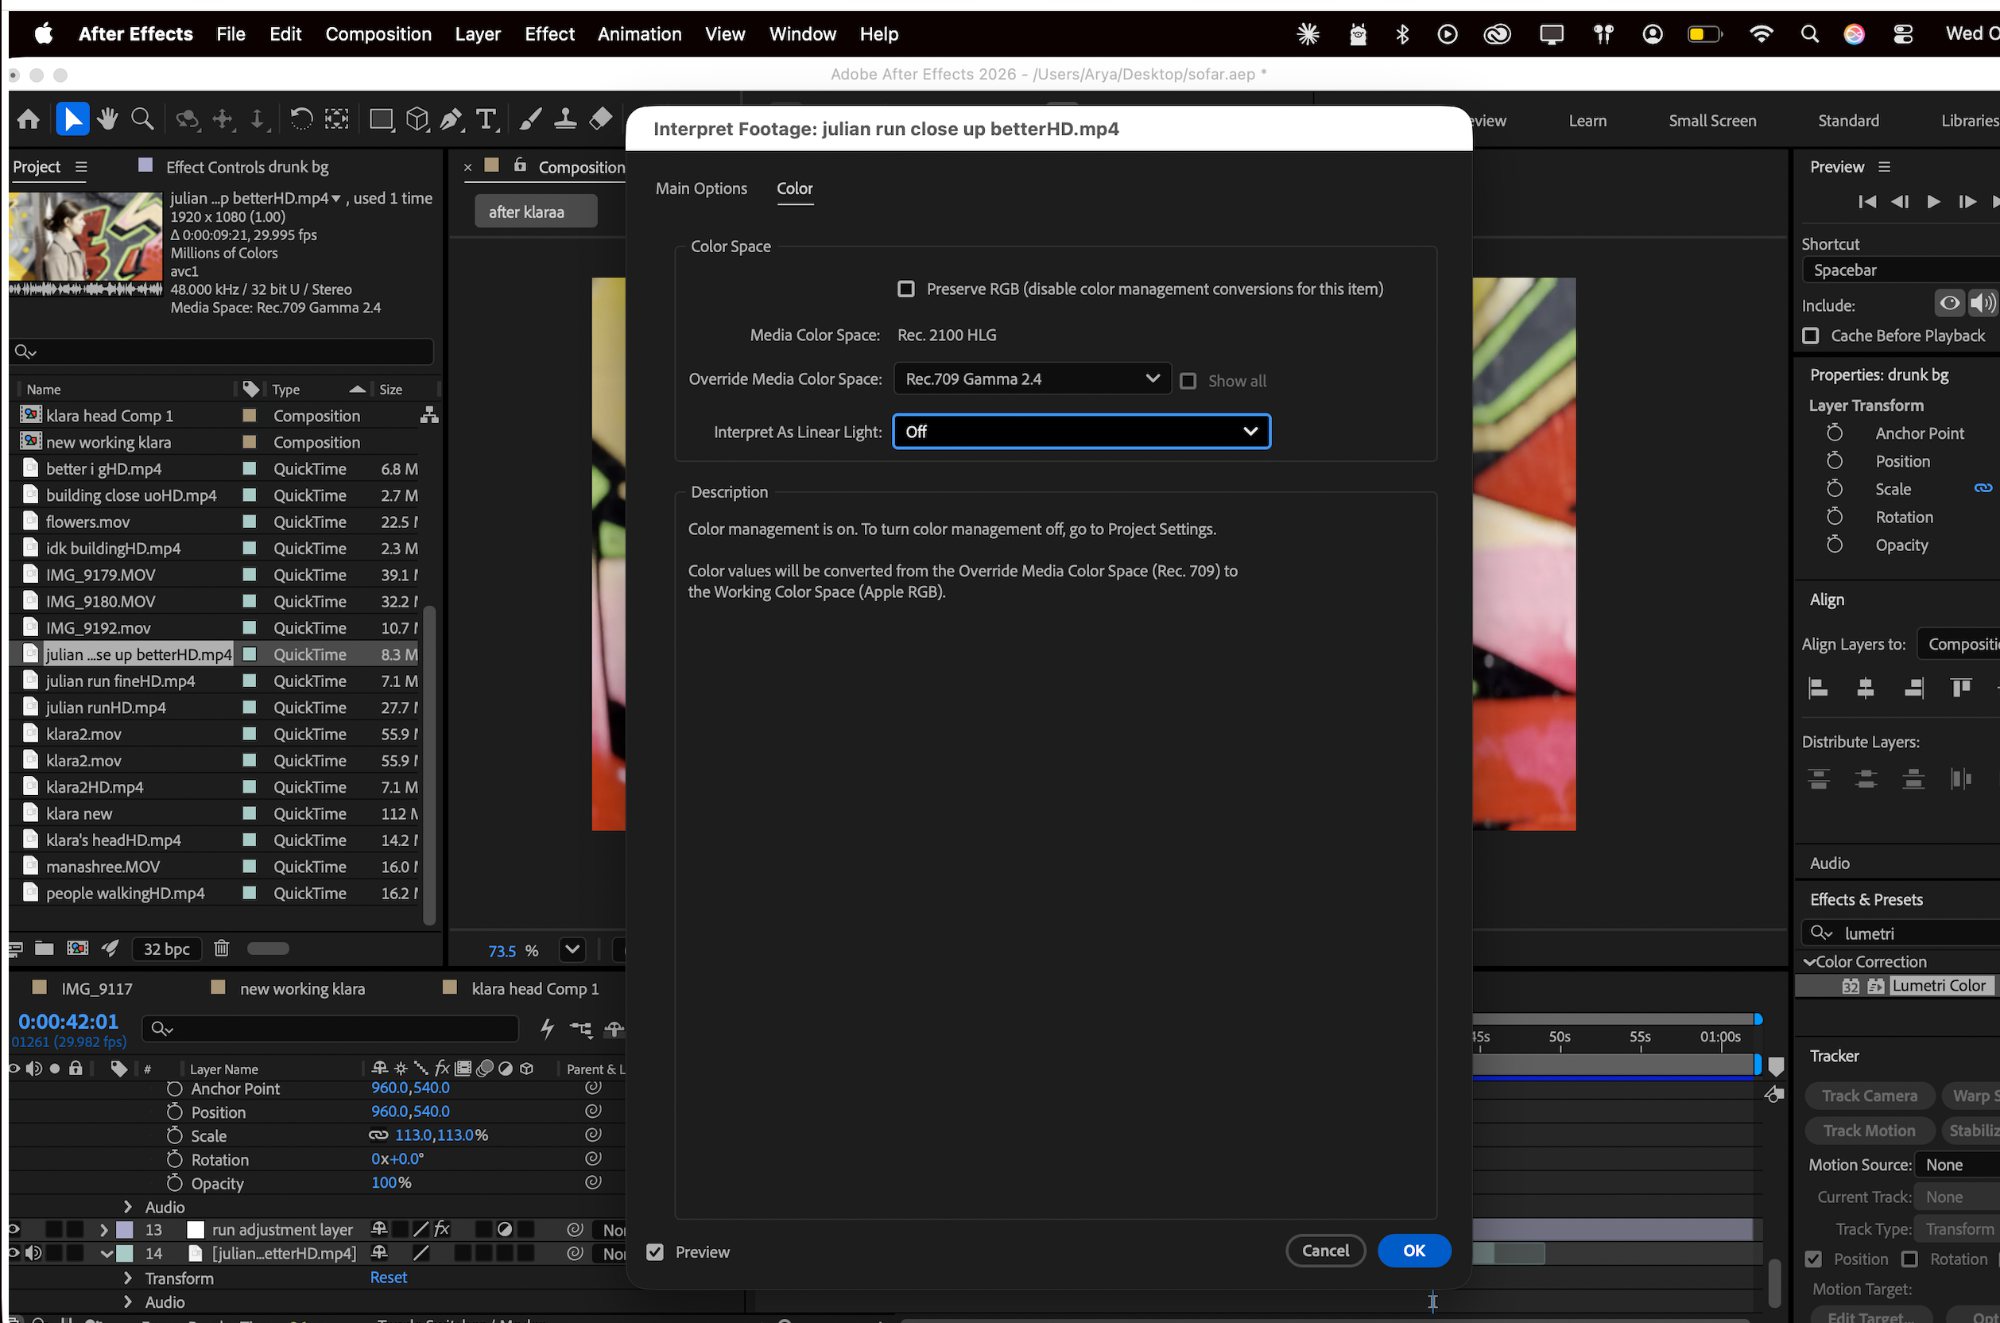
Task: Select the Rectangle shape tool
Action: [381, 120]
